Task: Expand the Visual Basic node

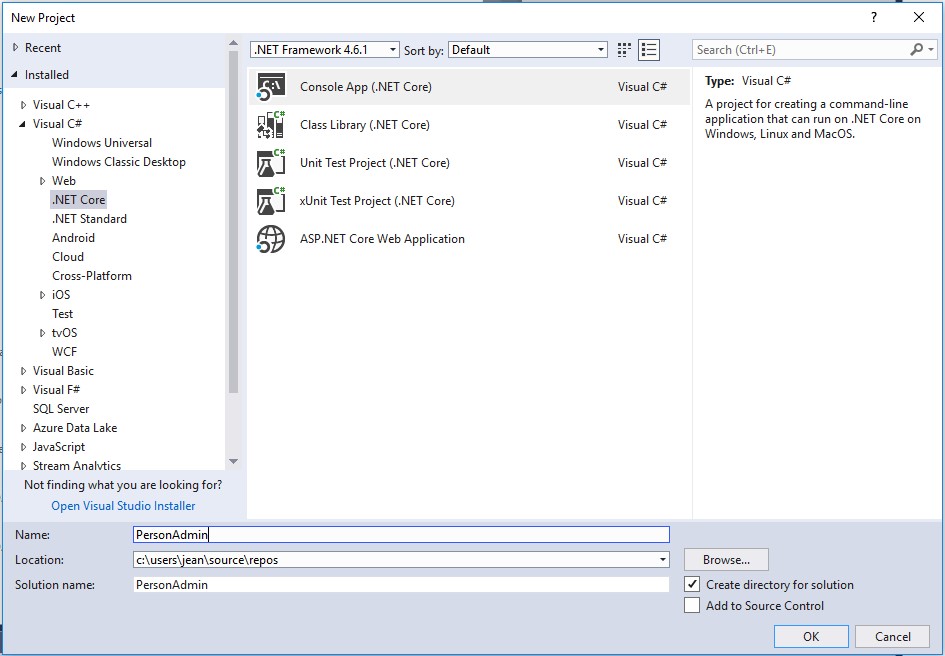Action: pos(24,371)
